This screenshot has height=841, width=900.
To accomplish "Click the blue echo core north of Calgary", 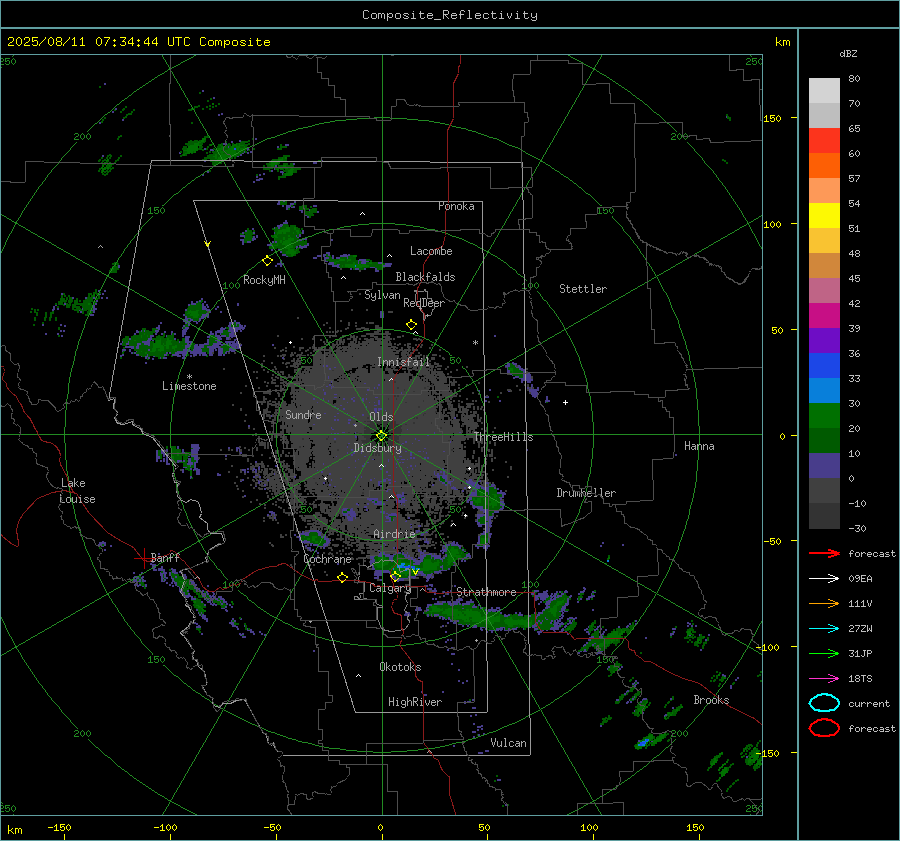I will pos(408,567).
